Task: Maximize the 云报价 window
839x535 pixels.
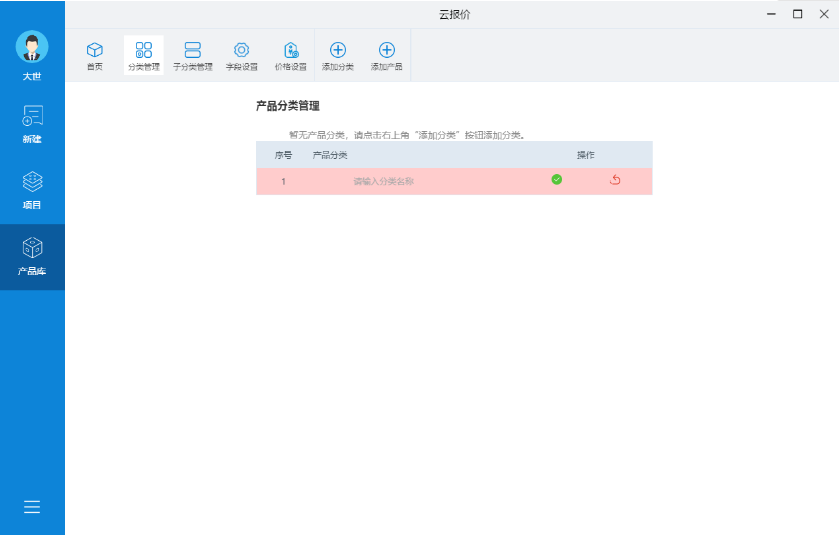Action: [797, 14]
